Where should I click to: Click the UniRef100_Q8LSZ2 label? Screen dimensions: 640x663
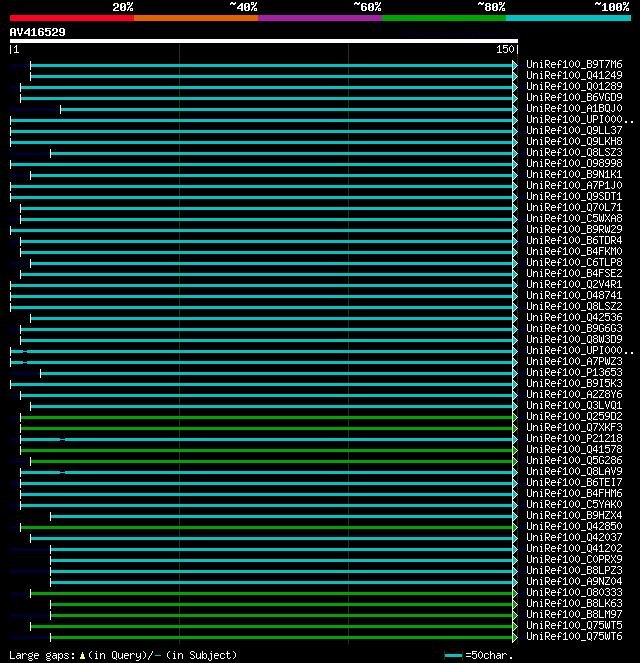coord(574,306)
